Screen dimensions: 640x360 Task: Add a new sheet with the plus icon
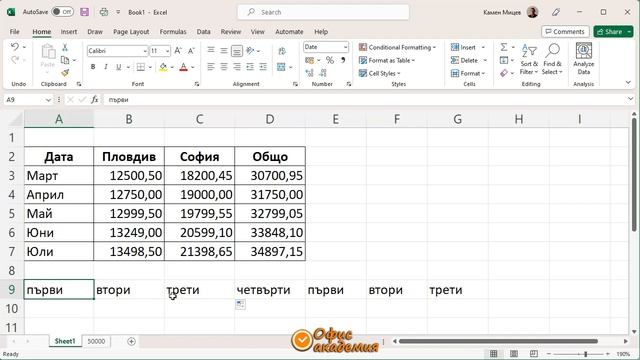[x=131, y=341]
